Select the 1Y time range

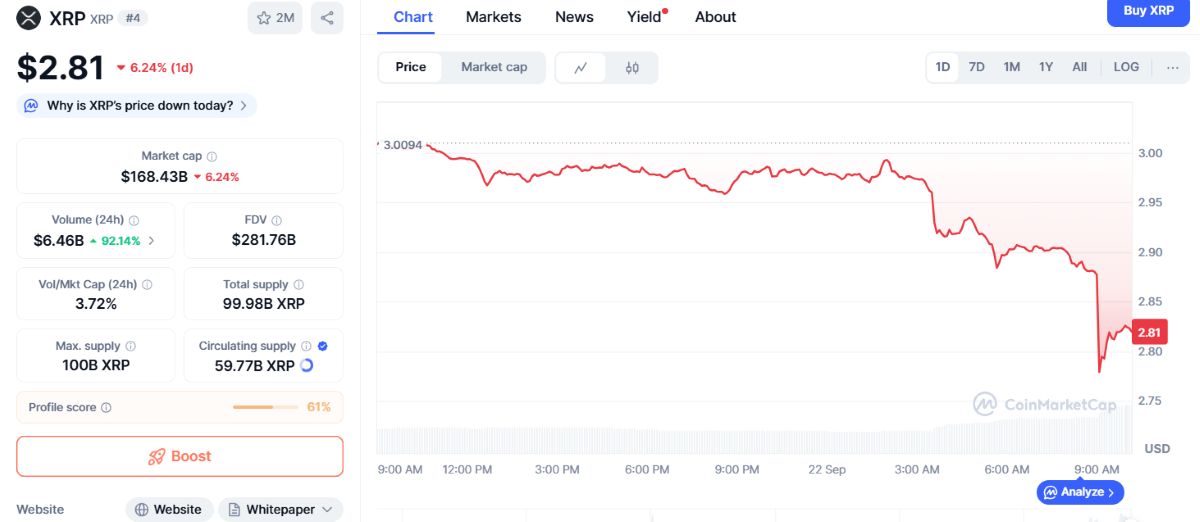tap(1046, 67)
